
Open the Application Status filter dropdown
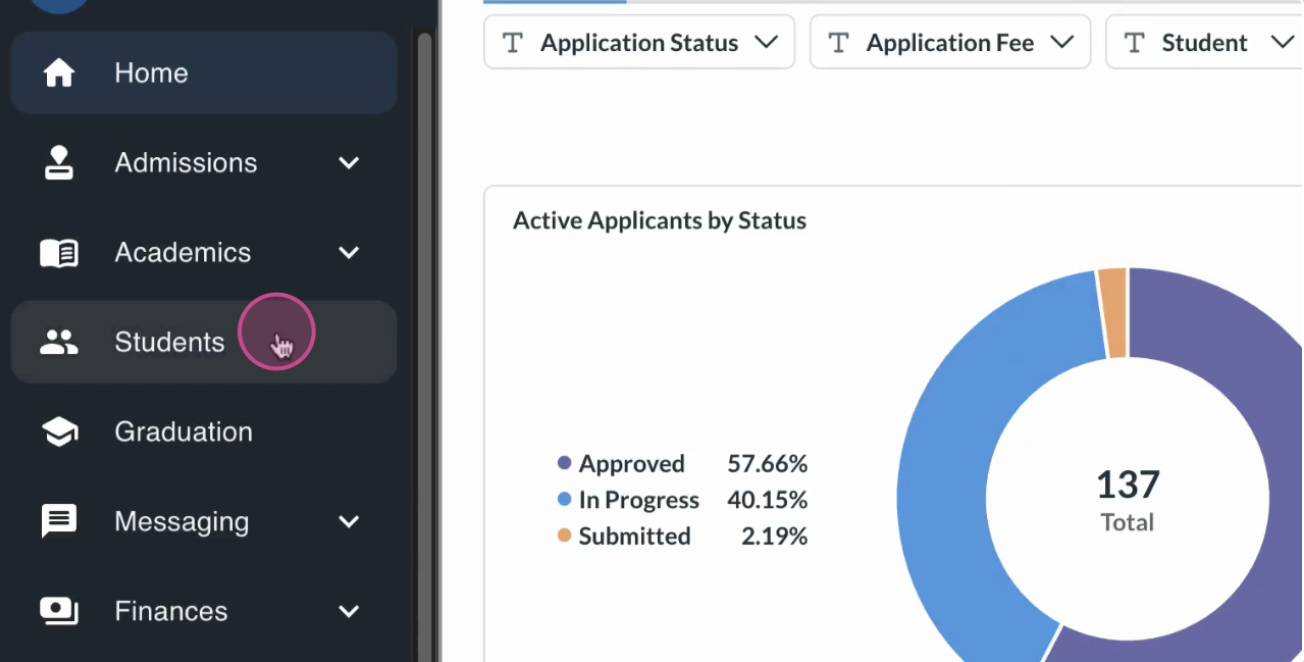[x=639, y=42]
